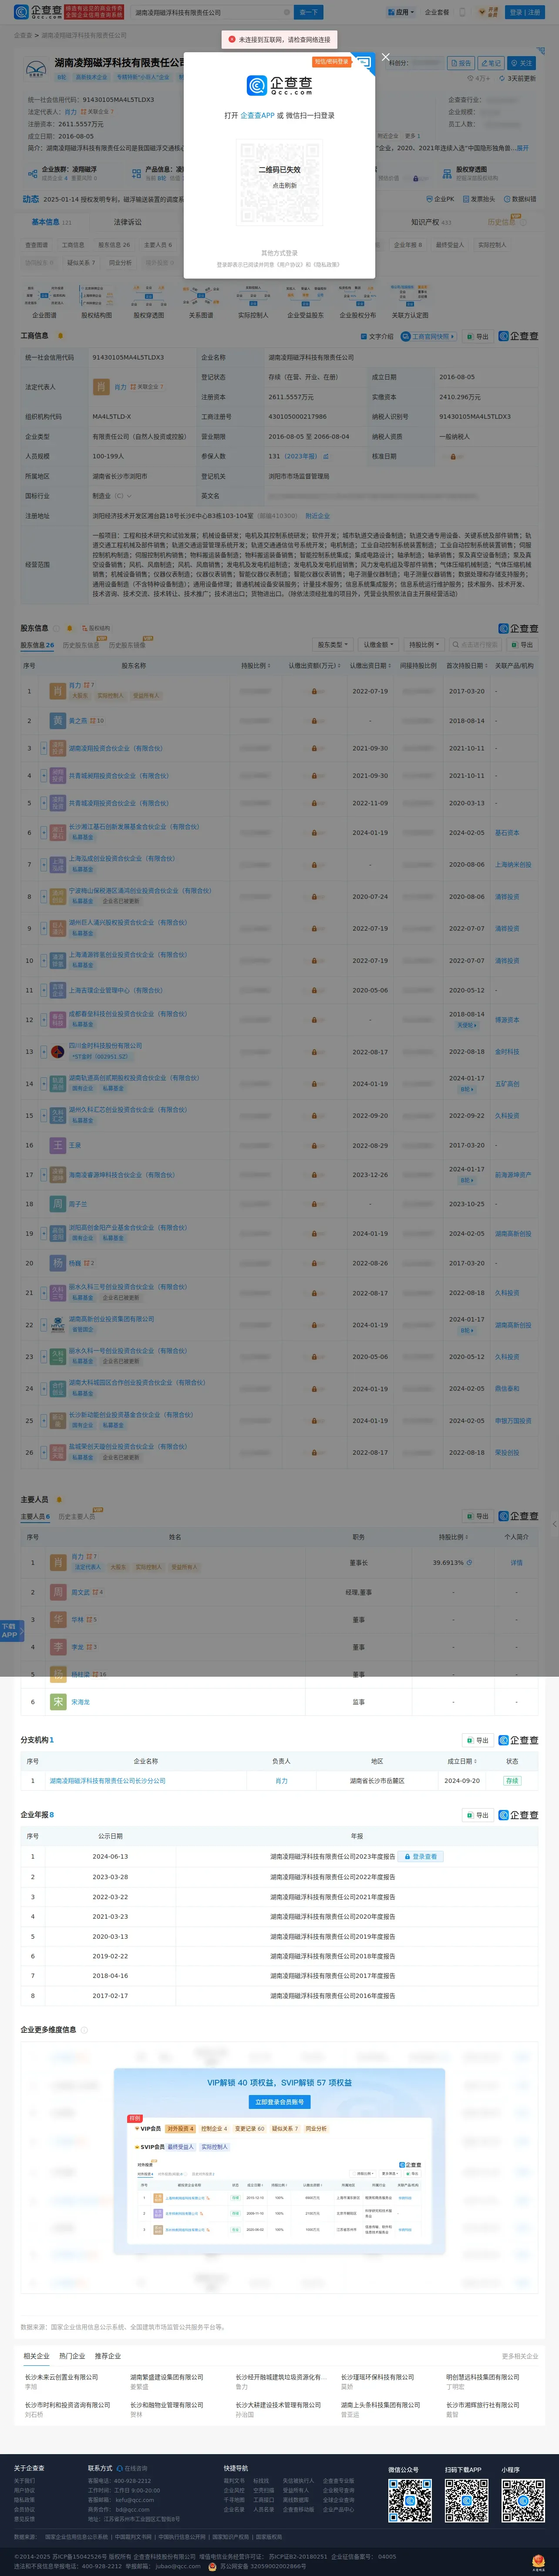
Task: Switch to 法律诉讼 tab
Action: 127,222
